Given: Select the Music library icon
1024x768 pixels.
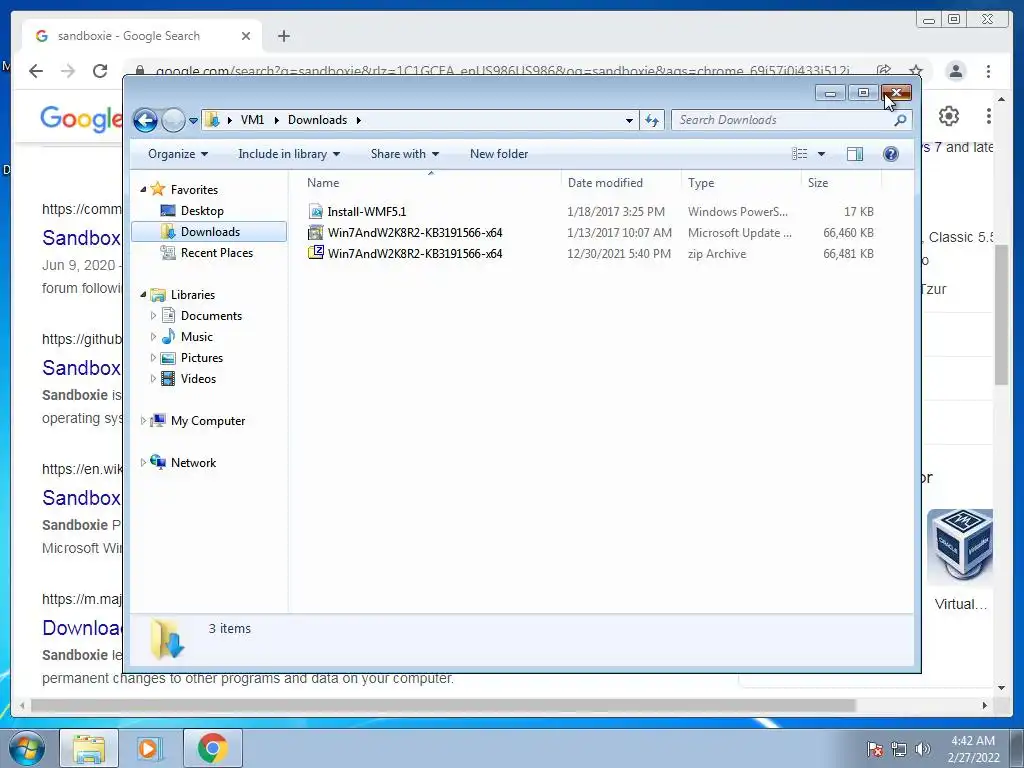Looking at the screenshot, I should click(168, 337).
